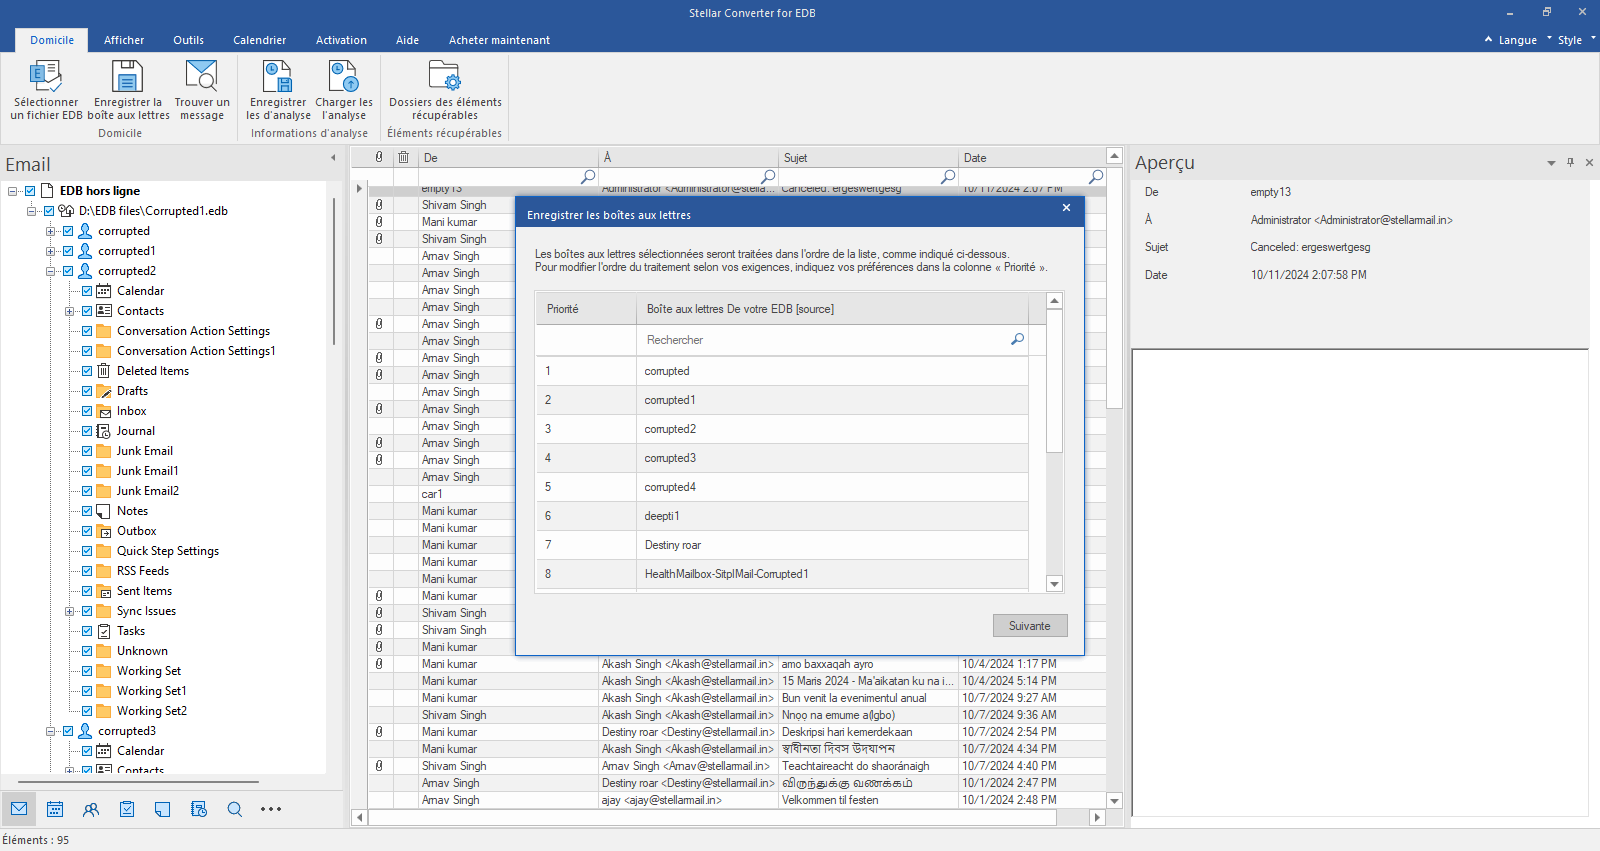Open the Outils ribbon tab
Image resolution: width=1600 pixels, height=851 pixels.
pyautogui.click(x=188, y=40)
